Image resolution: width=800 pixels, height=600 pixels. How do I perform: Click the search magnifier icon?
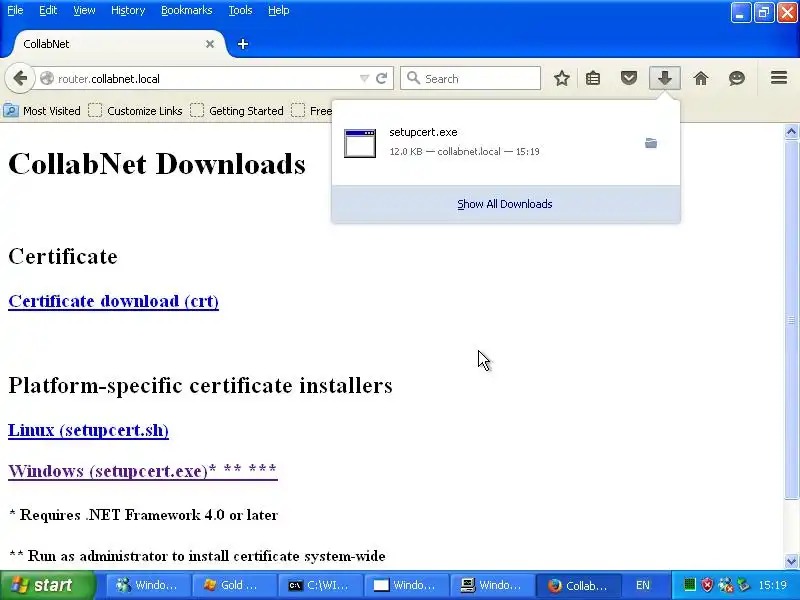413,78
